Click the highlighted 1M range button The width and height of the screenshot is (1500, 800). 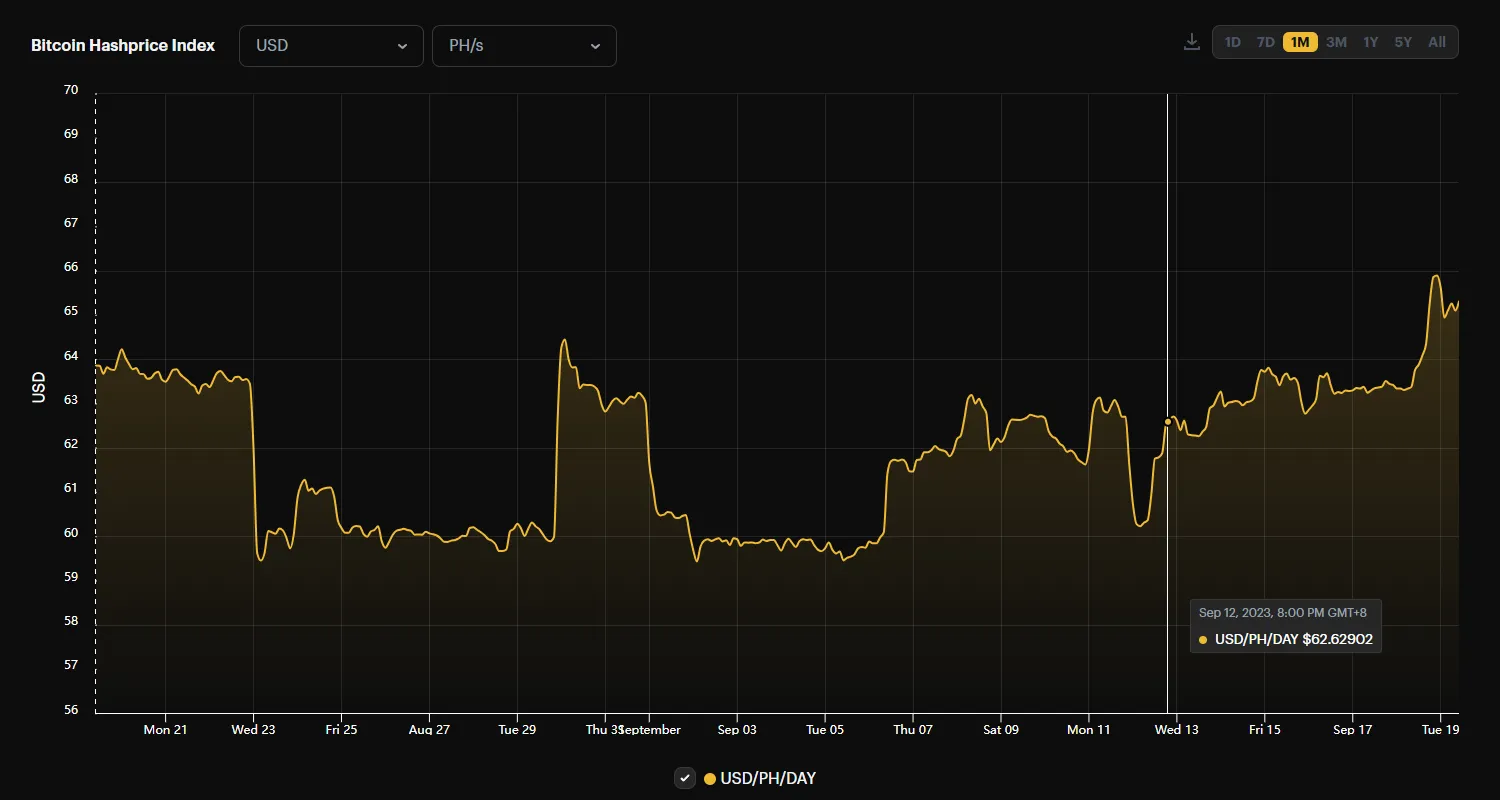pyautogui.click(x=1301, y=42)
